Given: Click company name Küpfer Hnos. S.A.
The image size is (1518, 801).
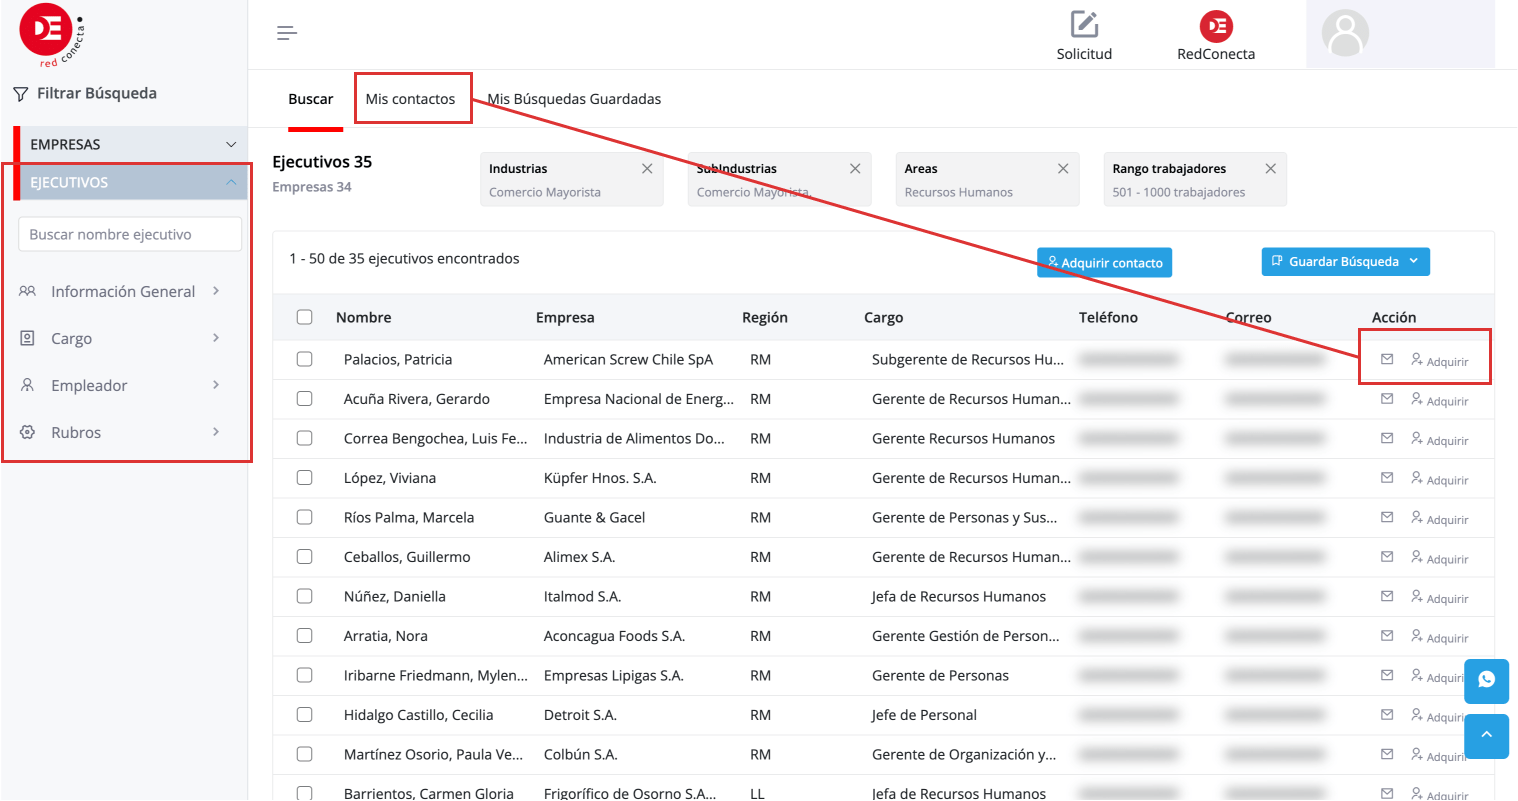Looking at the screenshot, I should click(600, 478).
